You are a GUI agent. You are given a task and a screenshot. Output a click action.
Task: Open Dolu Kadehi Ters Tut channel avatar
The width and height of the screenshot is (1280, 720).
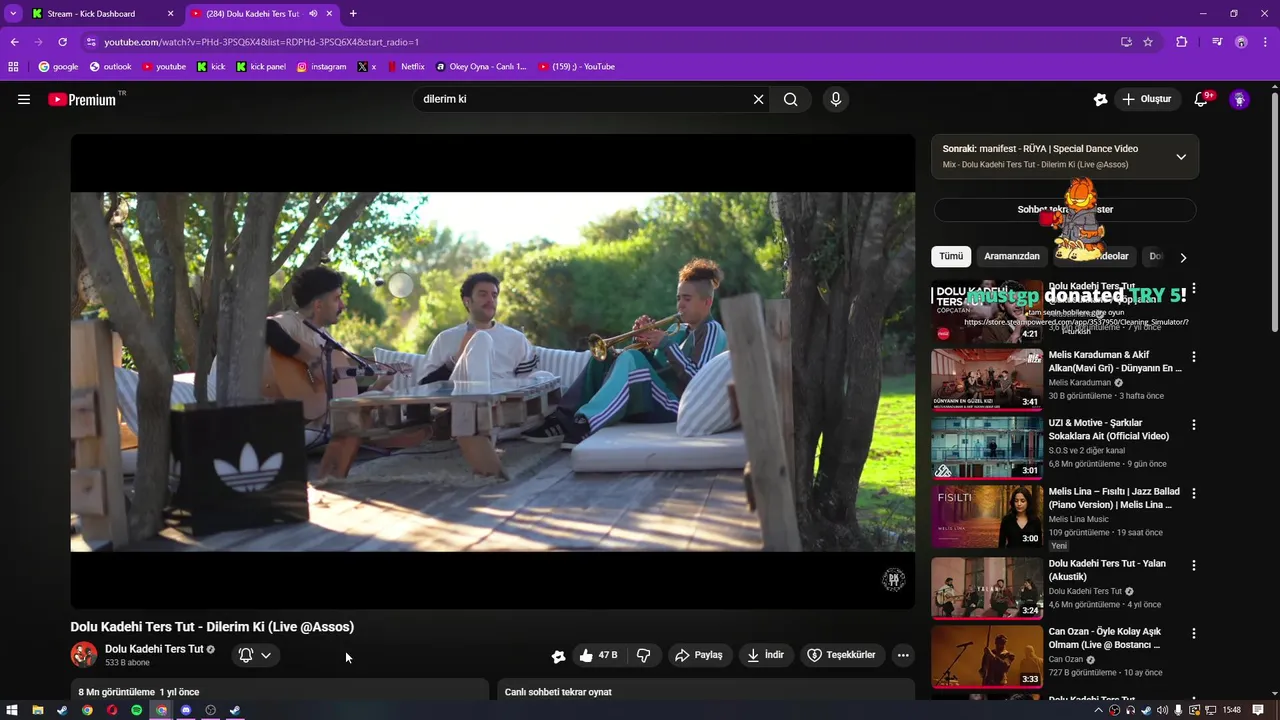[x=84, y=655]
